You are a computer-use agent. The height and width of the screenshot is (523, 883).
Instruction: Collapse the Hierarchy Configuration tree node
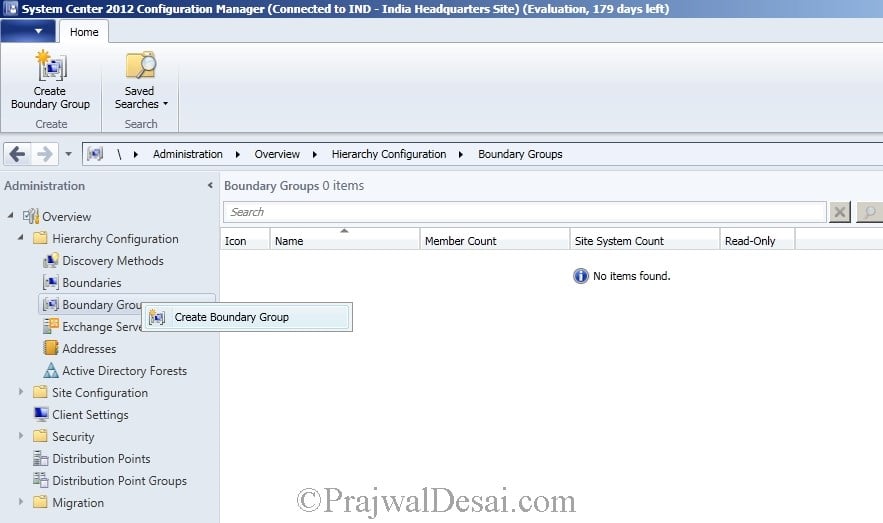pos(21,238)
